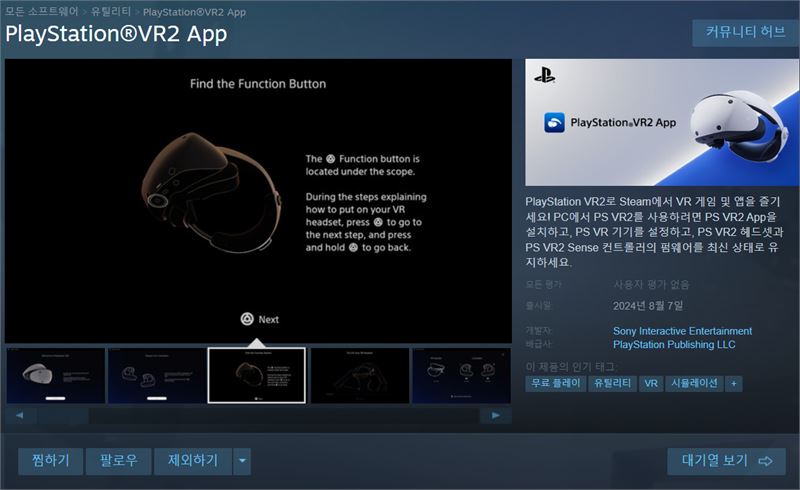Click the release date 2024년 8월 7일
Screen dimensions: 800x490
(648, 306)
